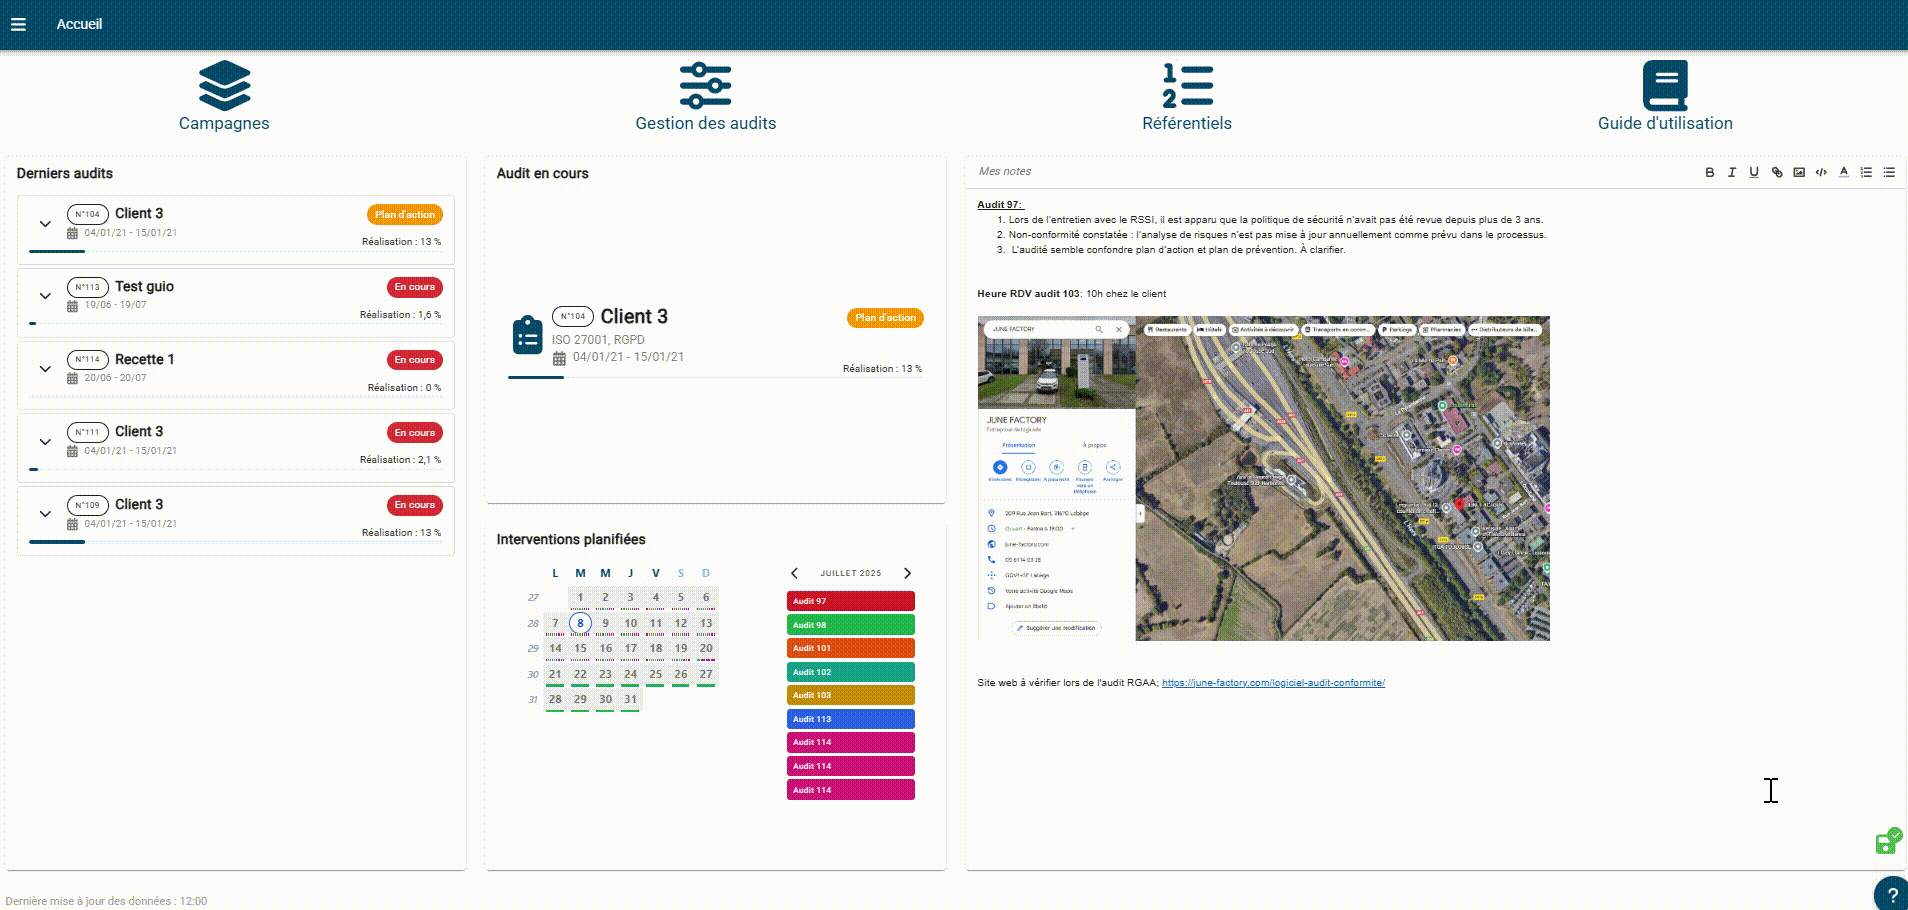Open the Campagnes section
Viewport: 1908px width, 910px height.
click(224, 96)
